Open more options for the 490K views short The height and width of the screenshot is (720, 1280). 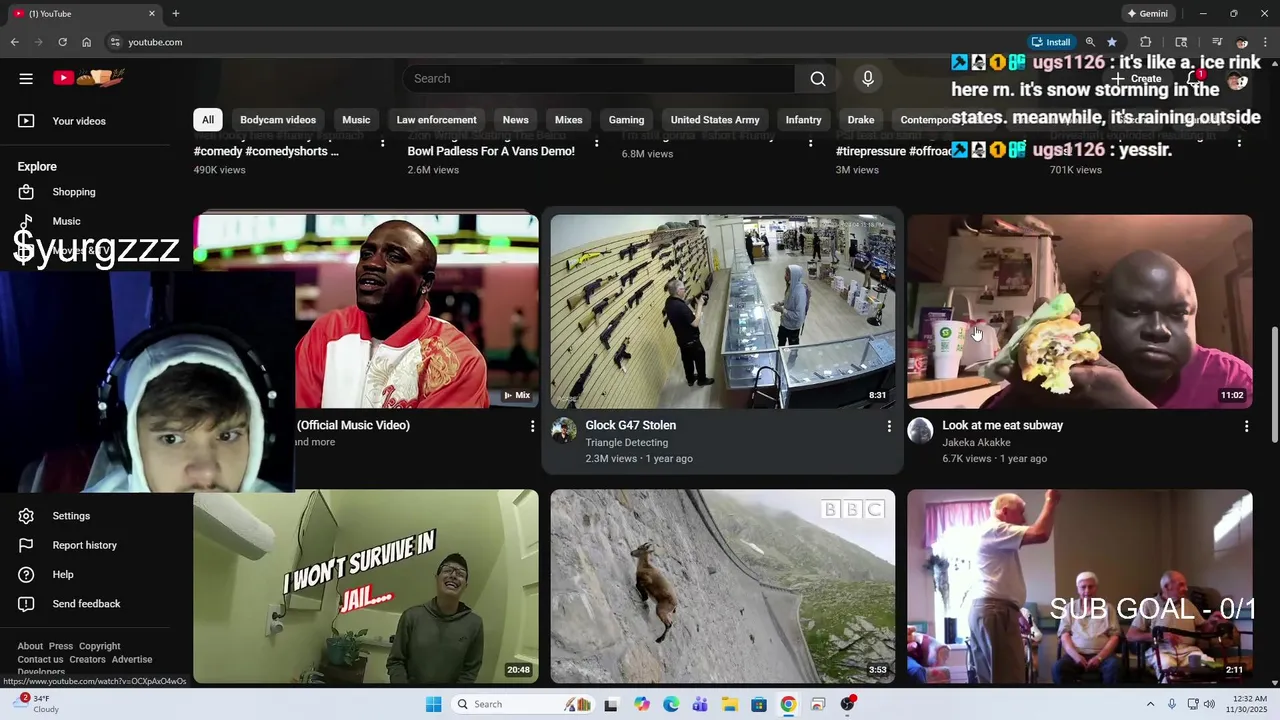382,143
